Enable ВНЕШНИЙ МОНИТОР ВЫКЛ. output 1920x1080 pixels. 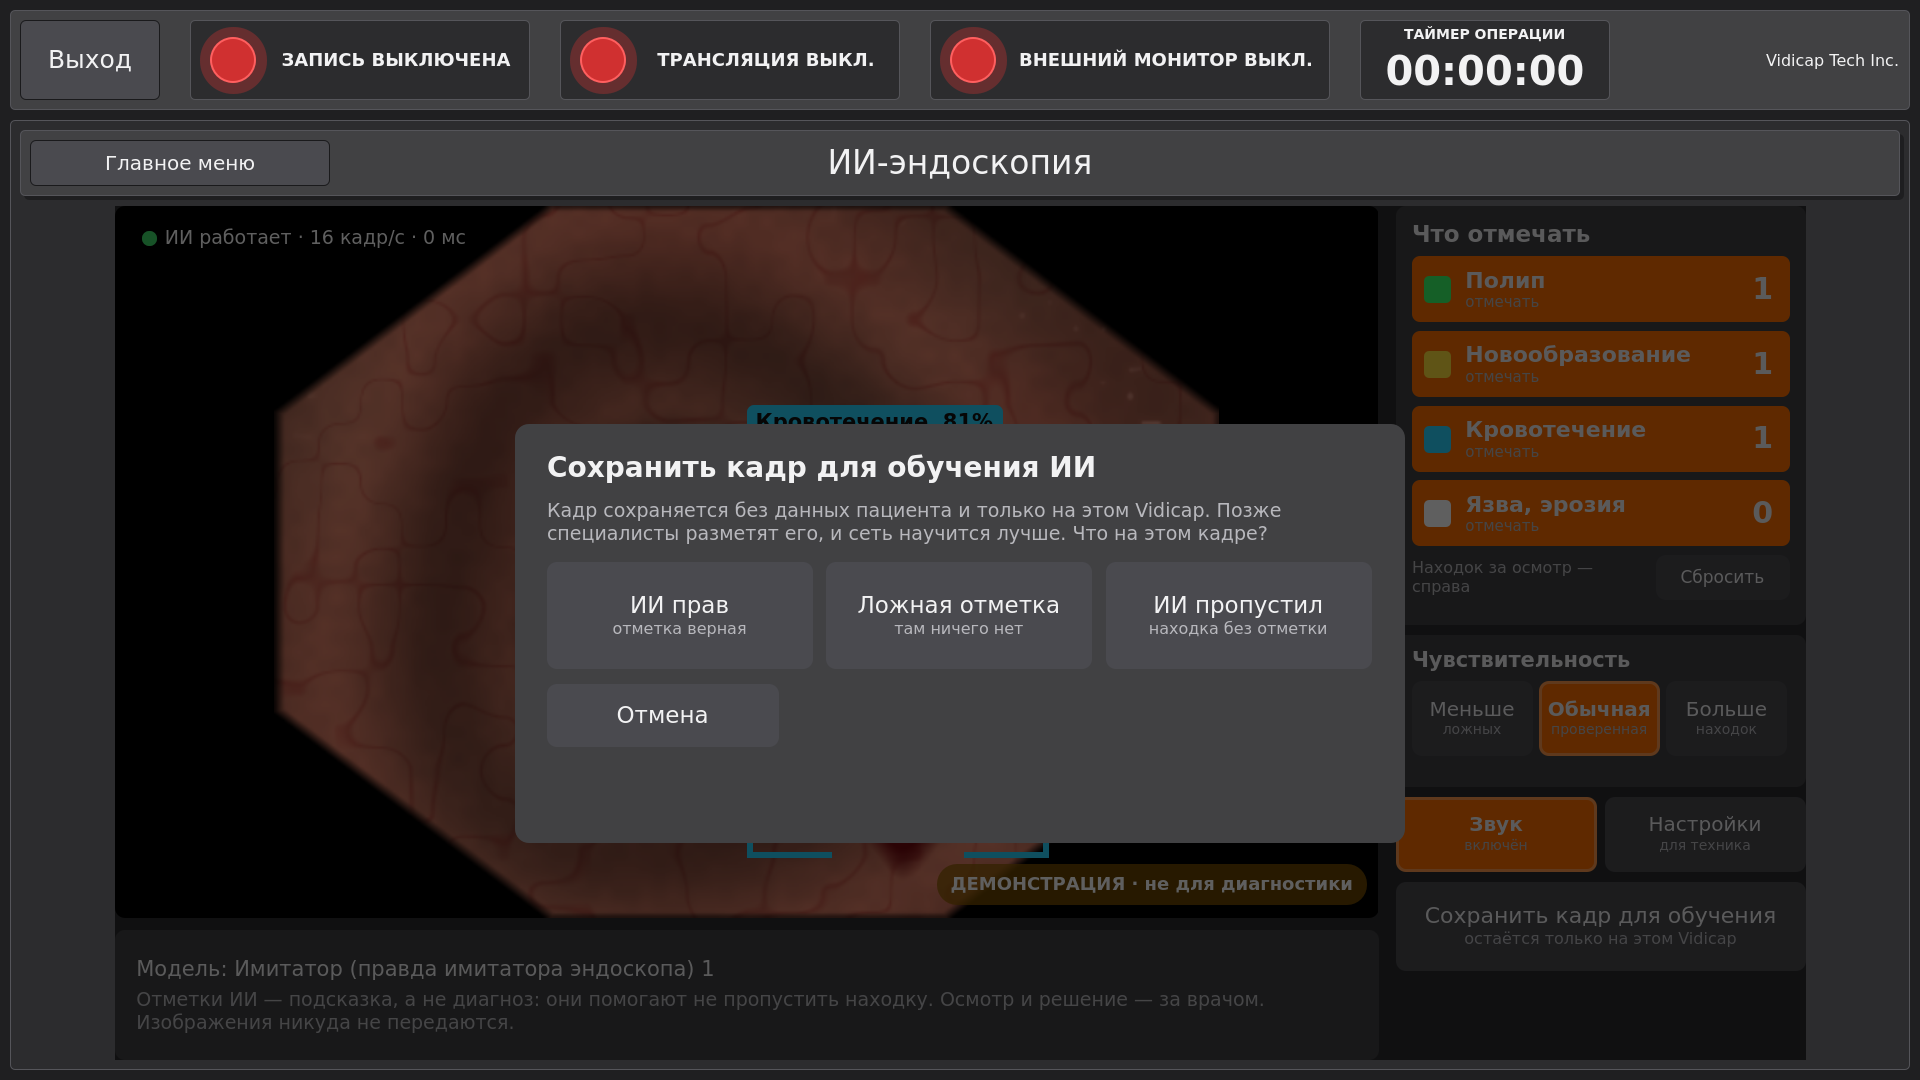pyautogui.click(x=1130, y=60)
